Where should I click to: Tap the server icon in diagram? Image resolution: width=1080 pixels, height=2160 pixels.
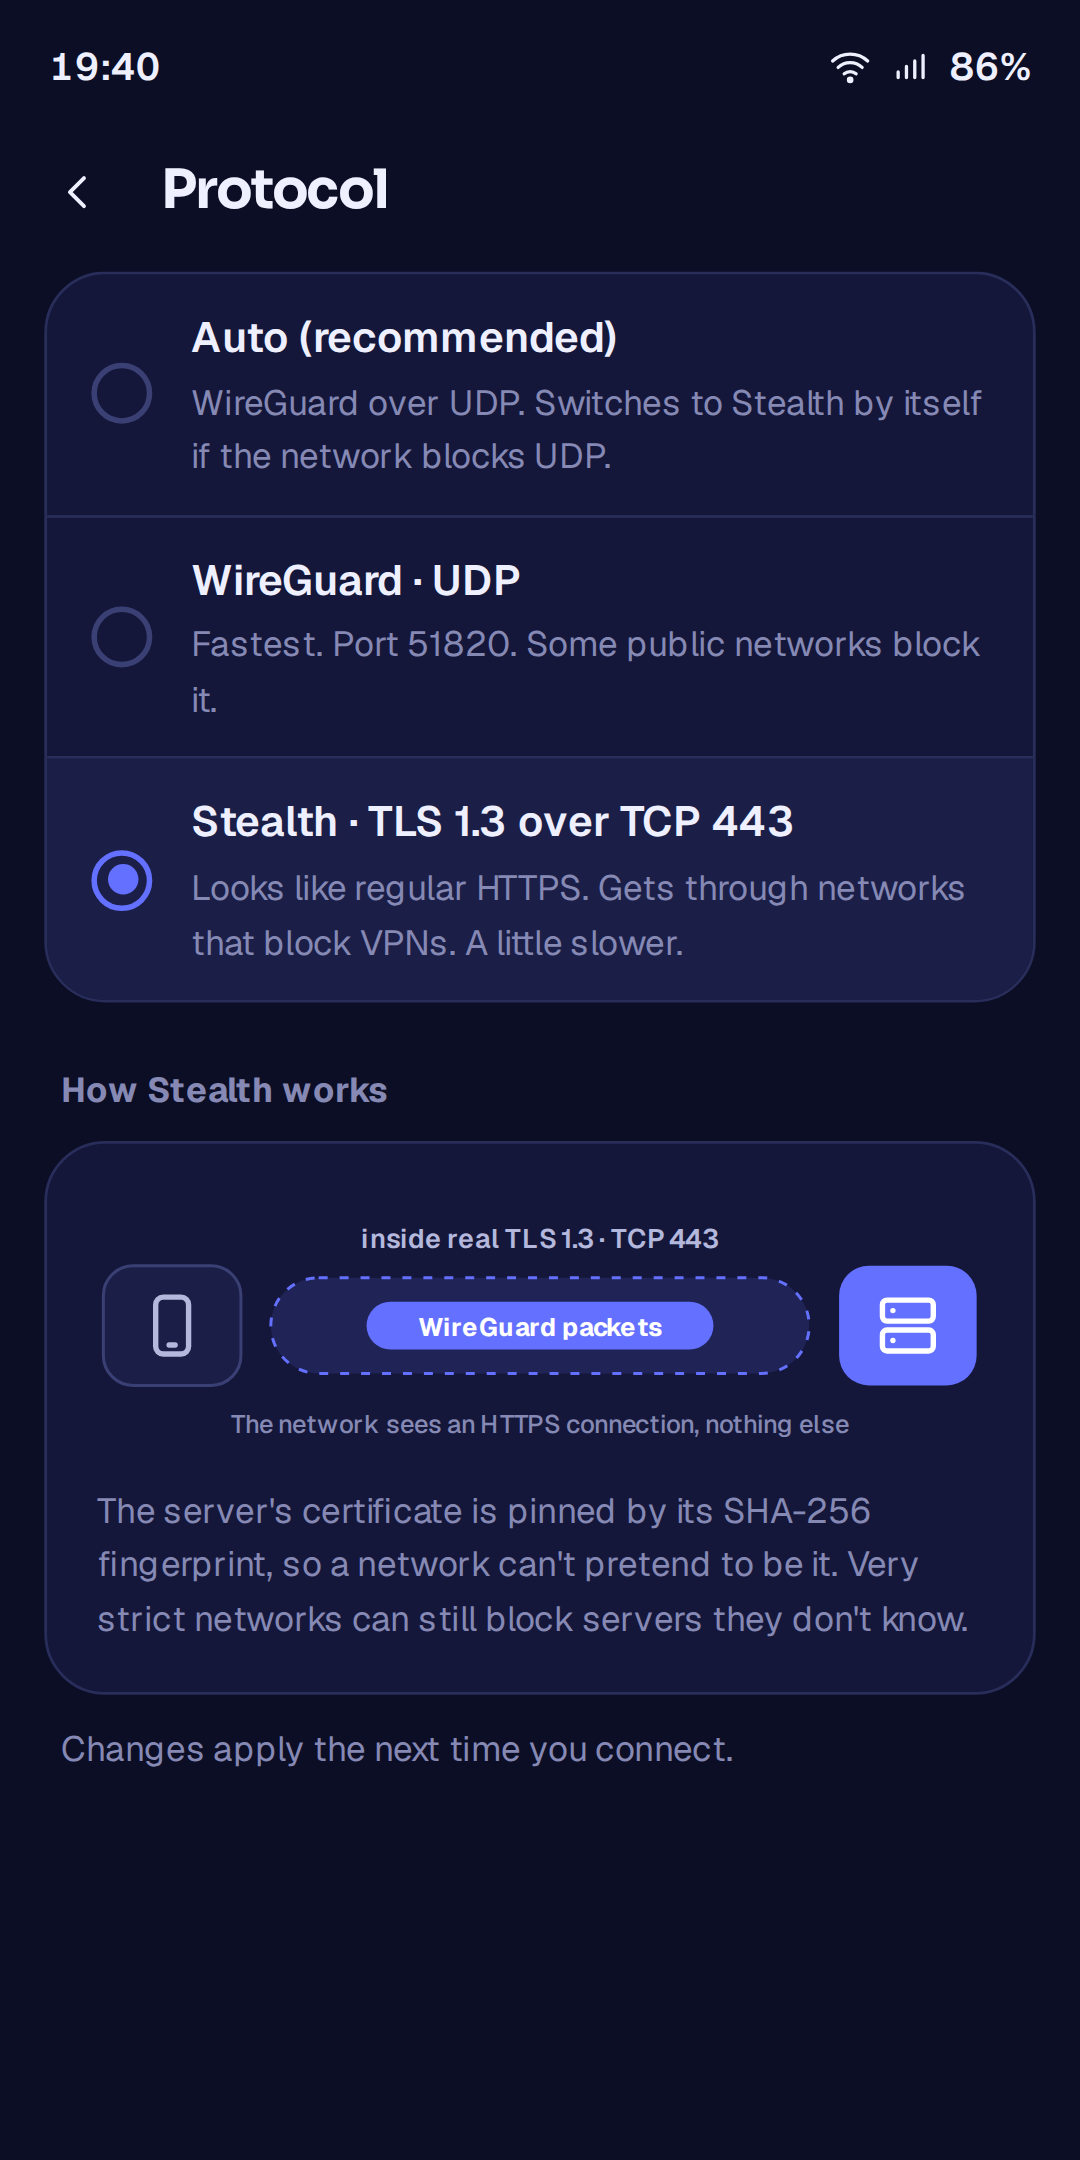point(907,1325)
